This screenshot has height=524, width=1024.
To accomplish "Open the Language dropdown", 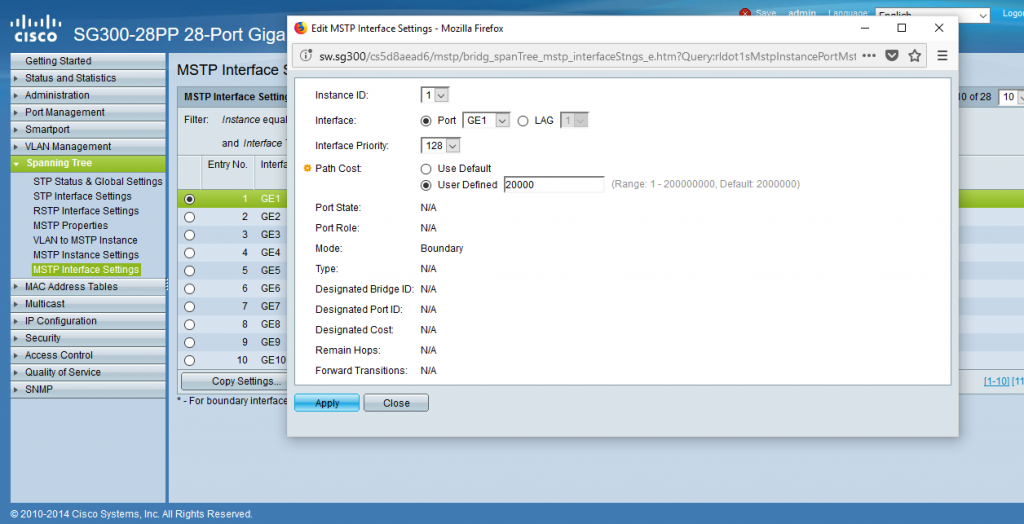I will 933,14.
